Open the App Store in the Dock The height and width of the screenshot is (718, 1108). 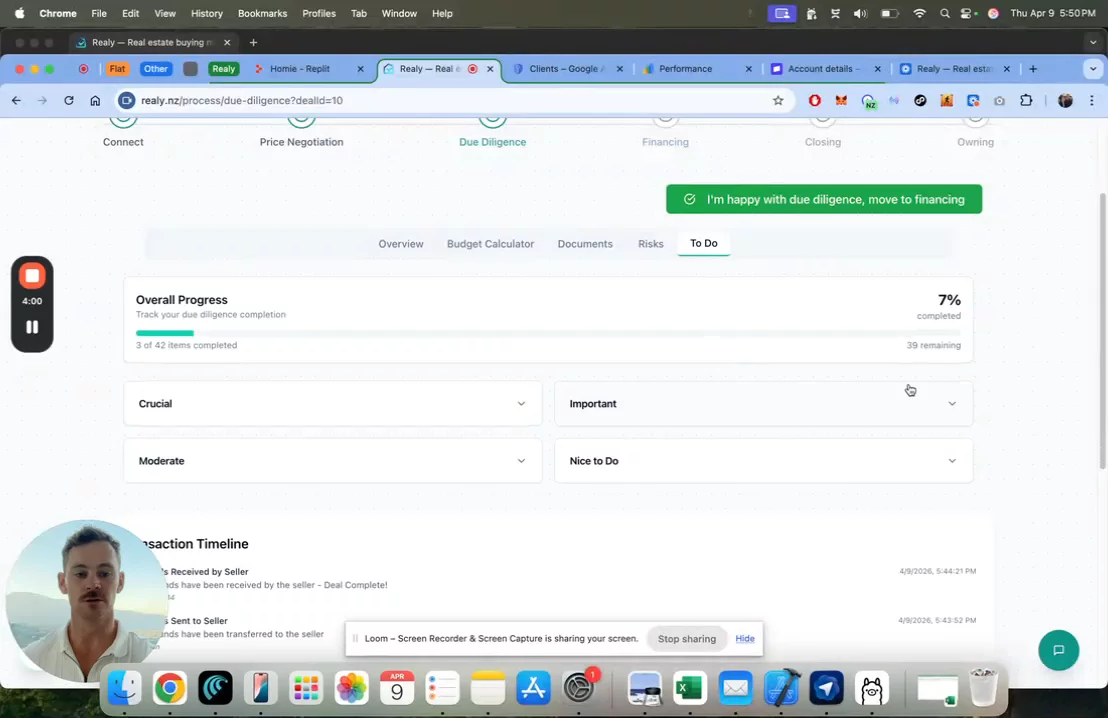[533, 688]
